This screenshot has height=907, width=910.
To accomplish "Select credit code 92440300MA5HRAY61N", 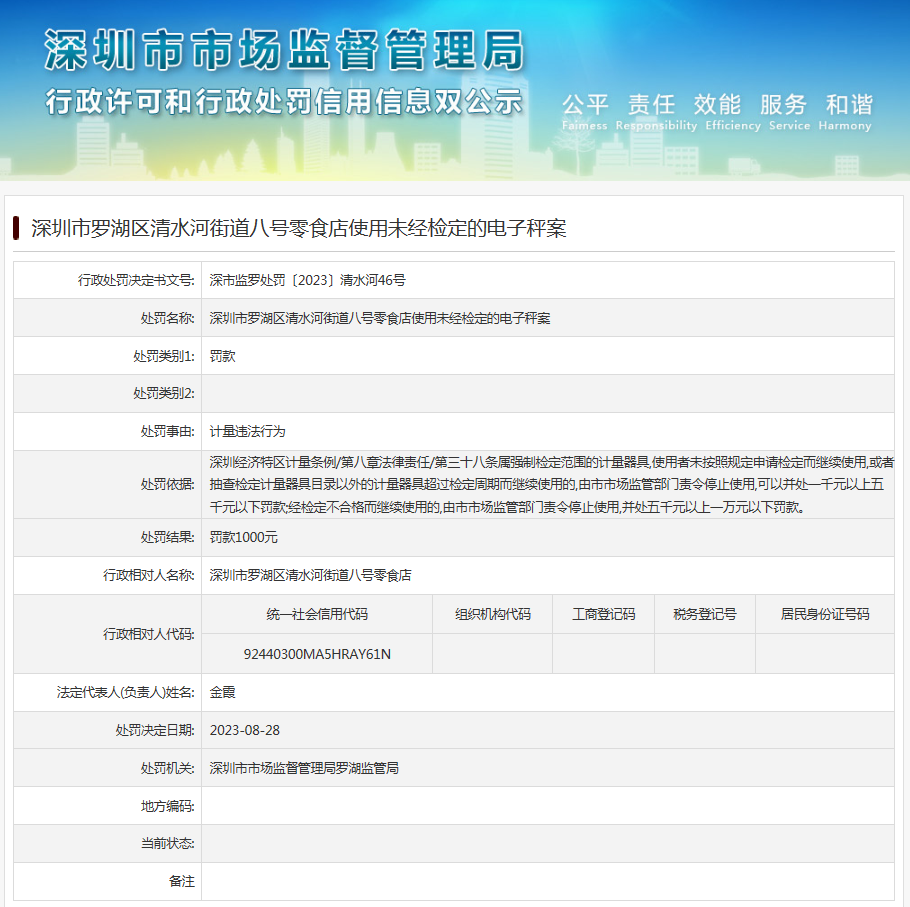I will coord(317,654).
